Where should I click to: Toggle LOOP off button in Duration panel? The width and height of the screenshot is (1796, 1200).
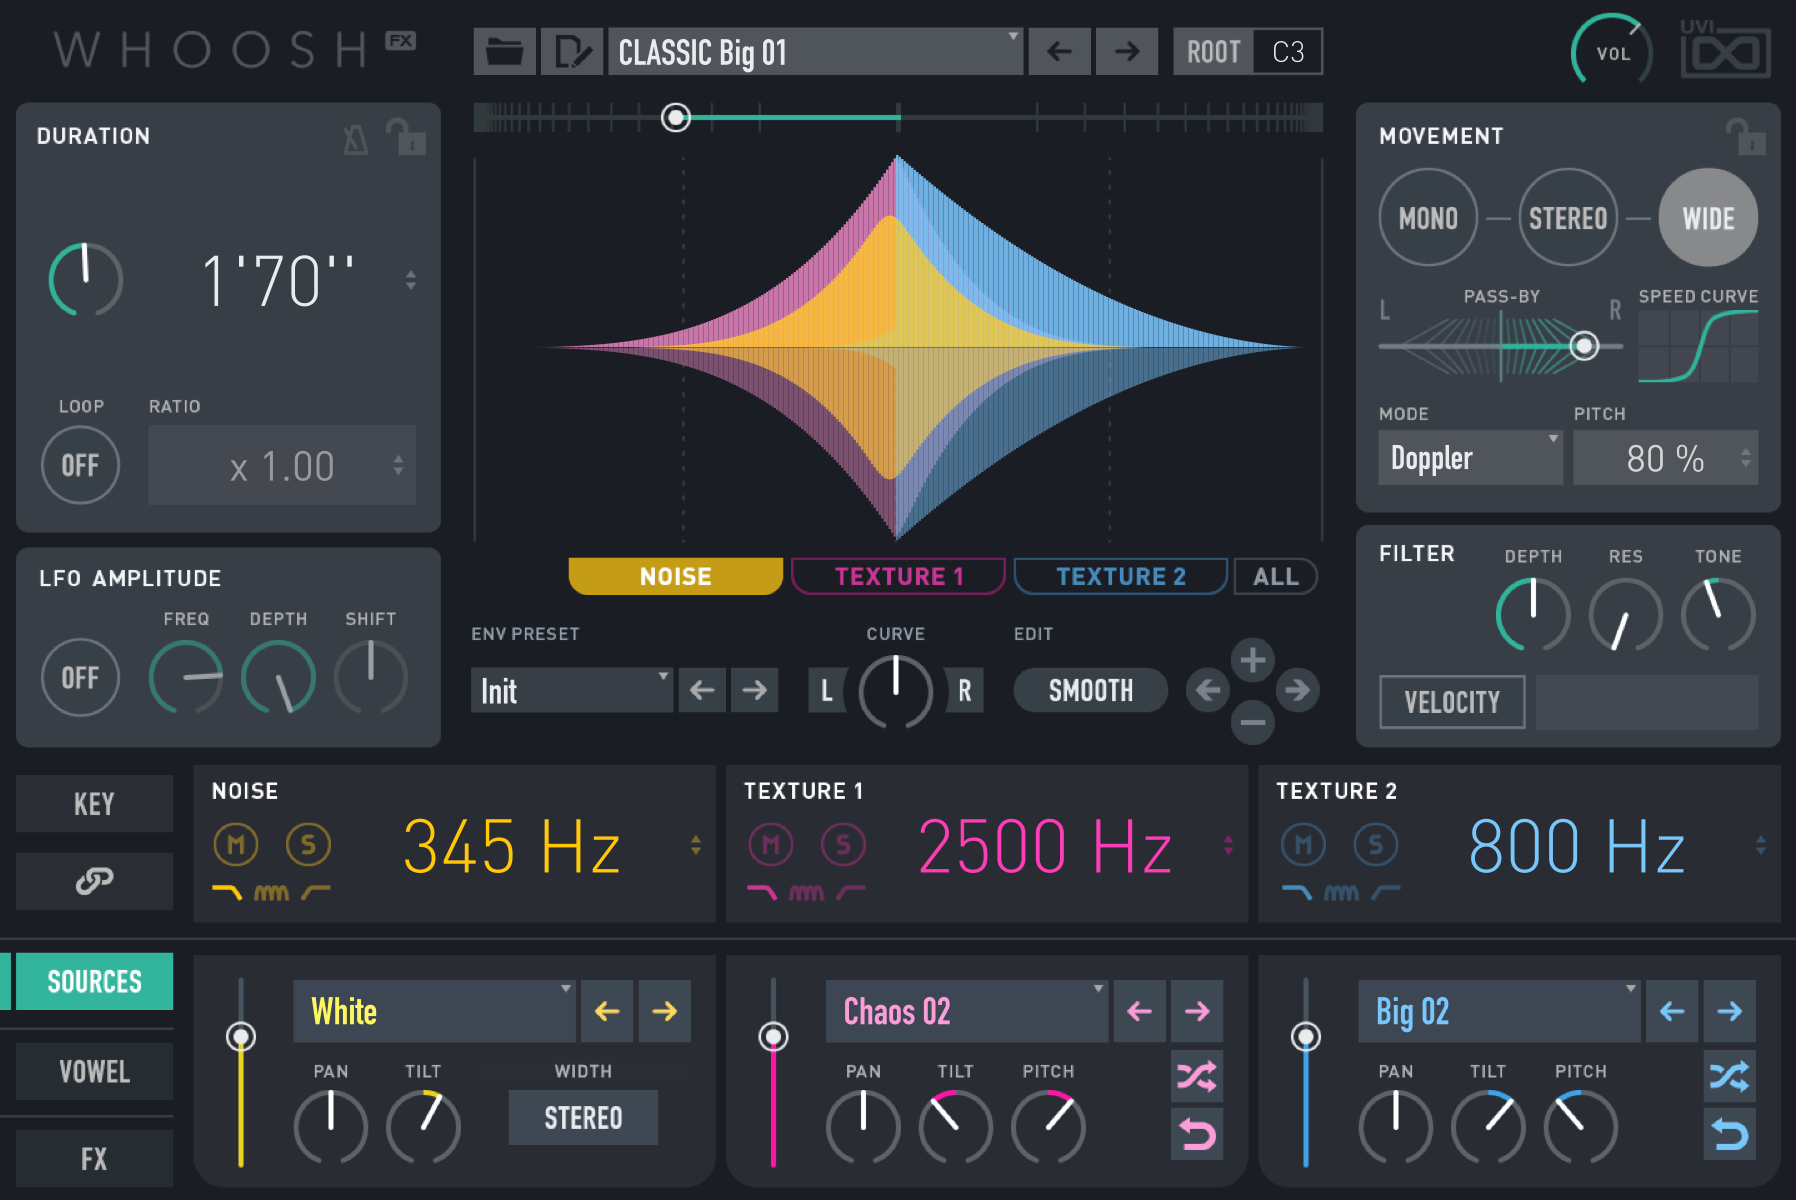80,464
